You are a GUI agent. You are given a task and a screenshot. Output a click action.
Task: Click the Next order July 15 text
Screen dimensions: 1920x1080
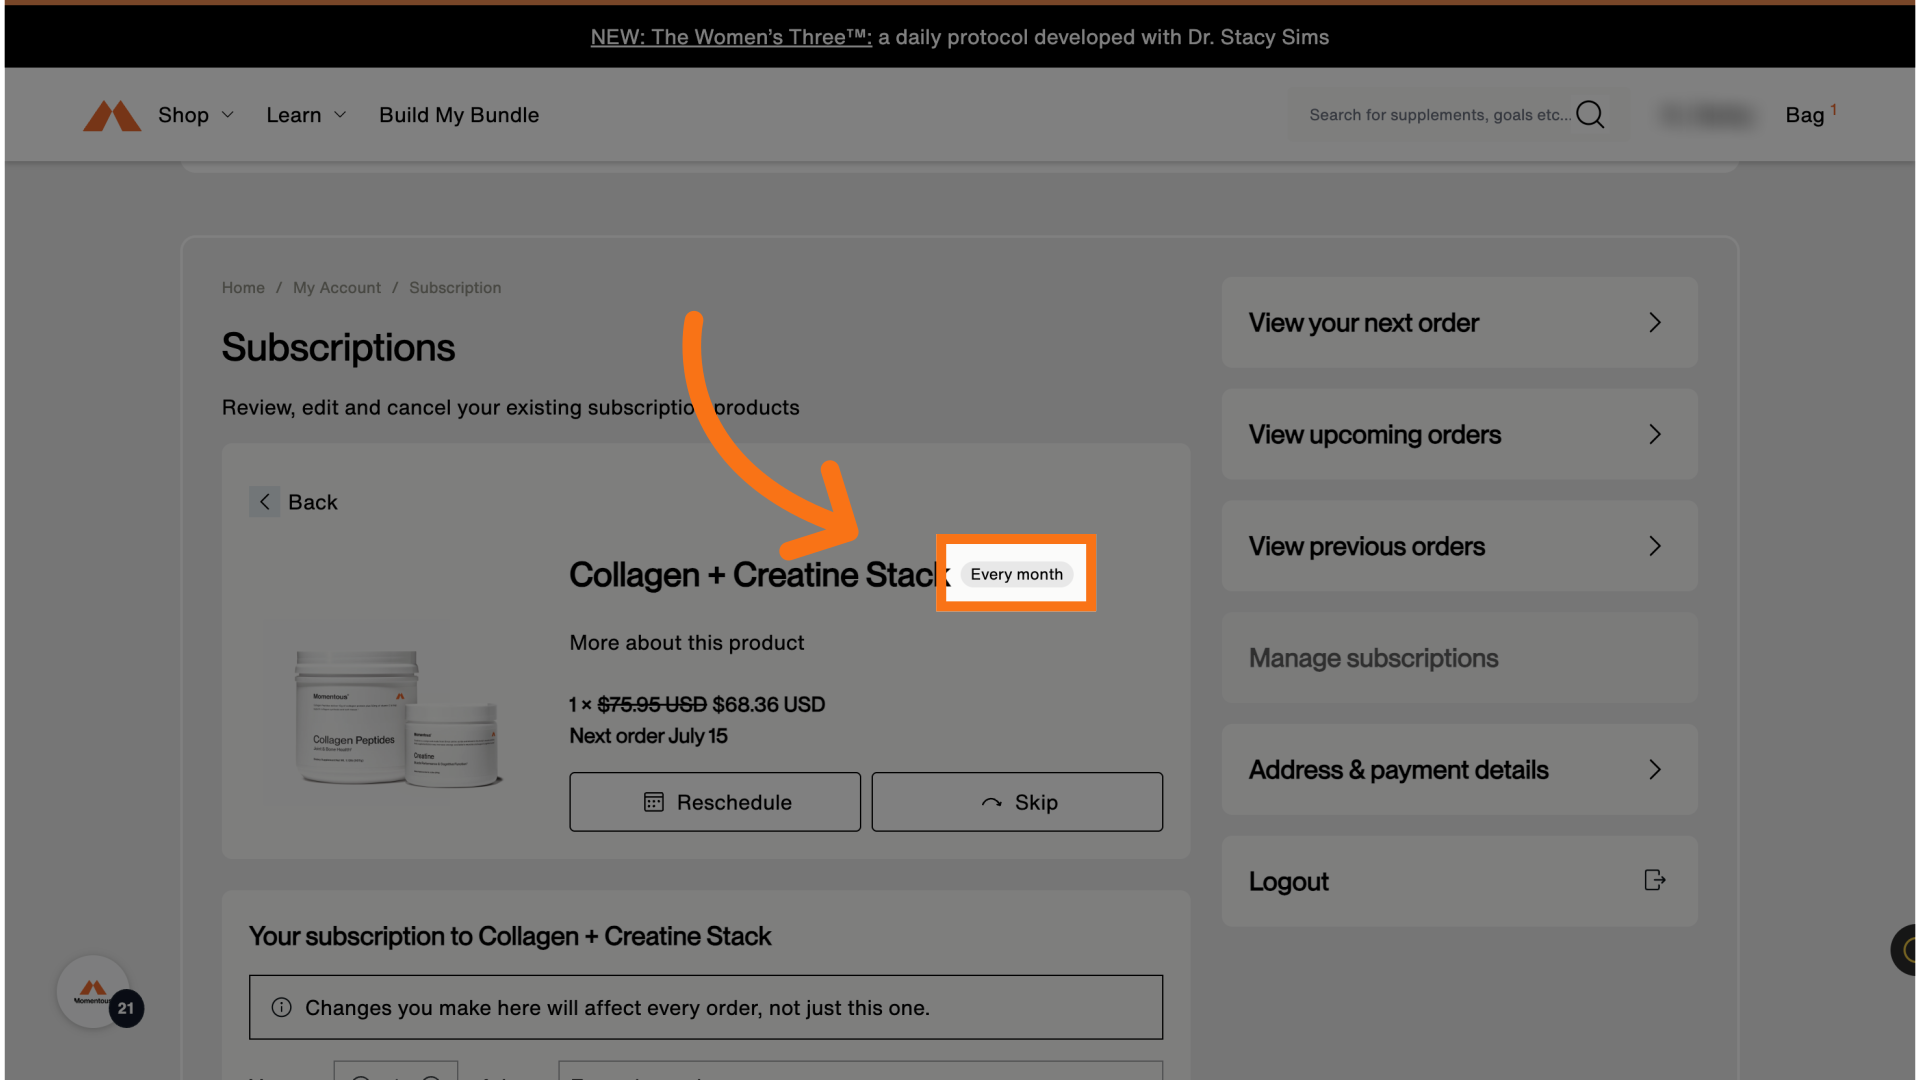649,736
